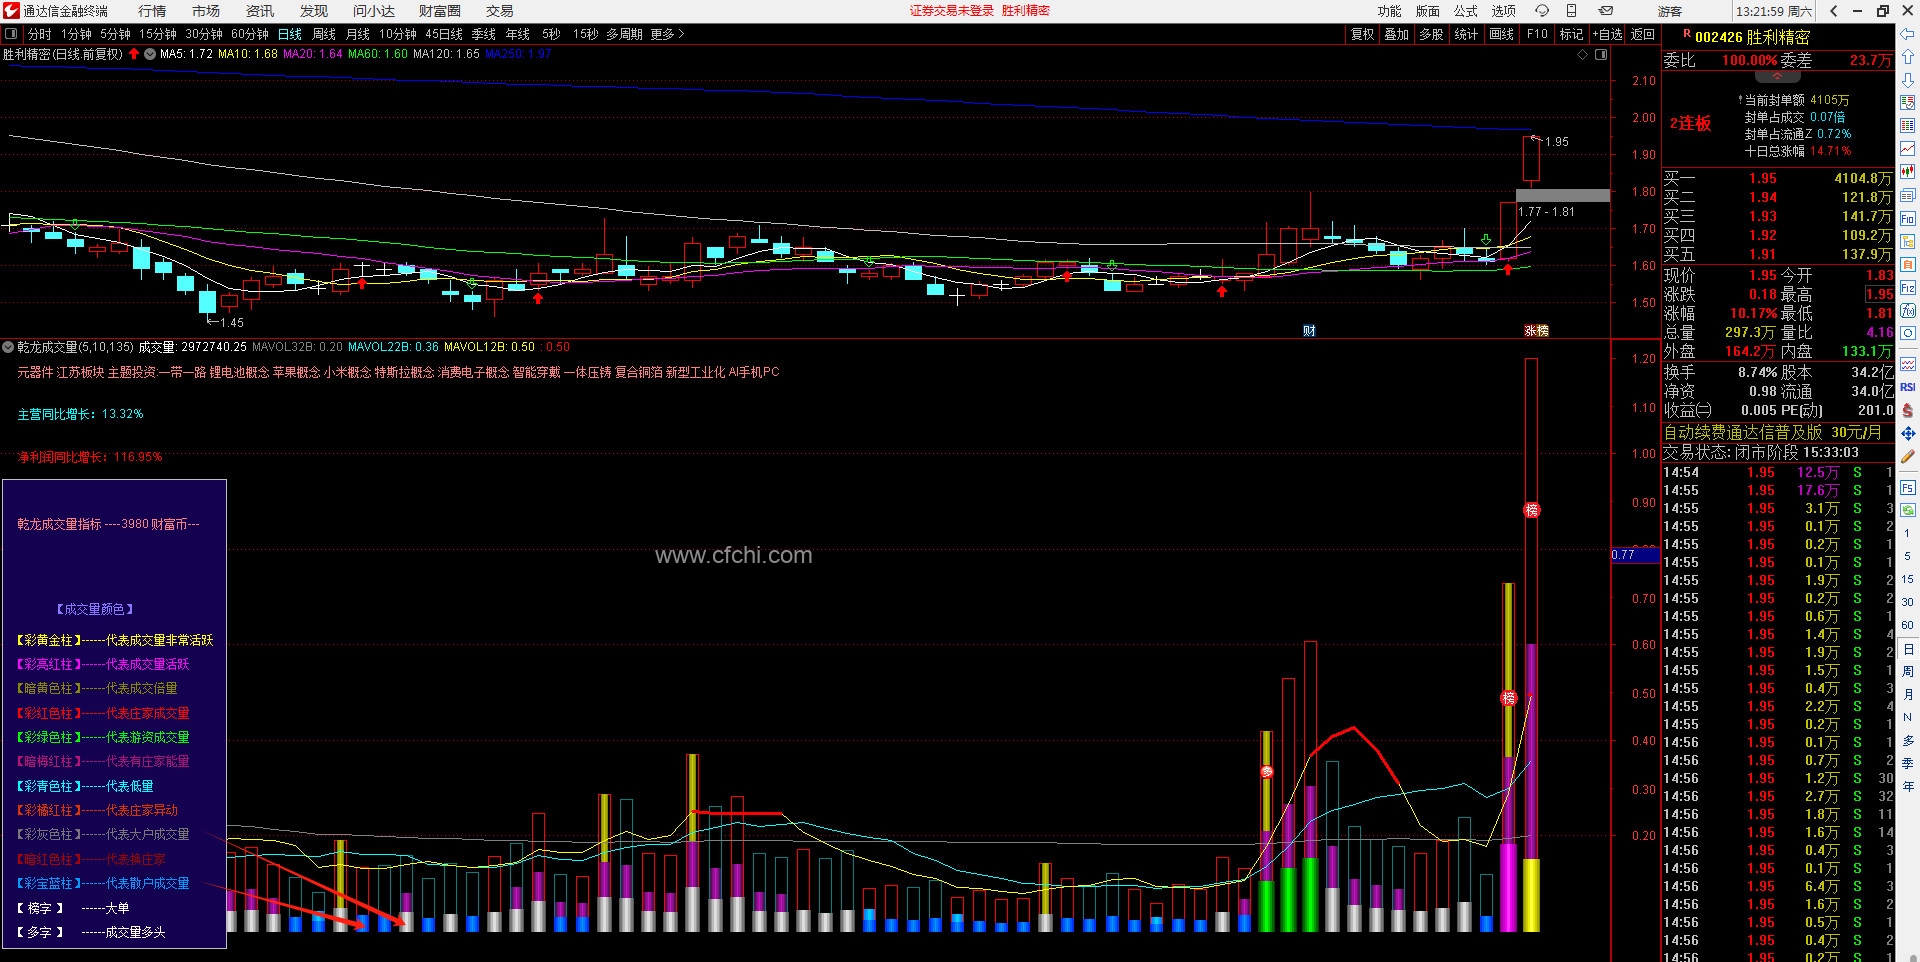This screenshot has height=962, width=1920.
Task: Click the diamond icon above price chart
Action: 1582,55
